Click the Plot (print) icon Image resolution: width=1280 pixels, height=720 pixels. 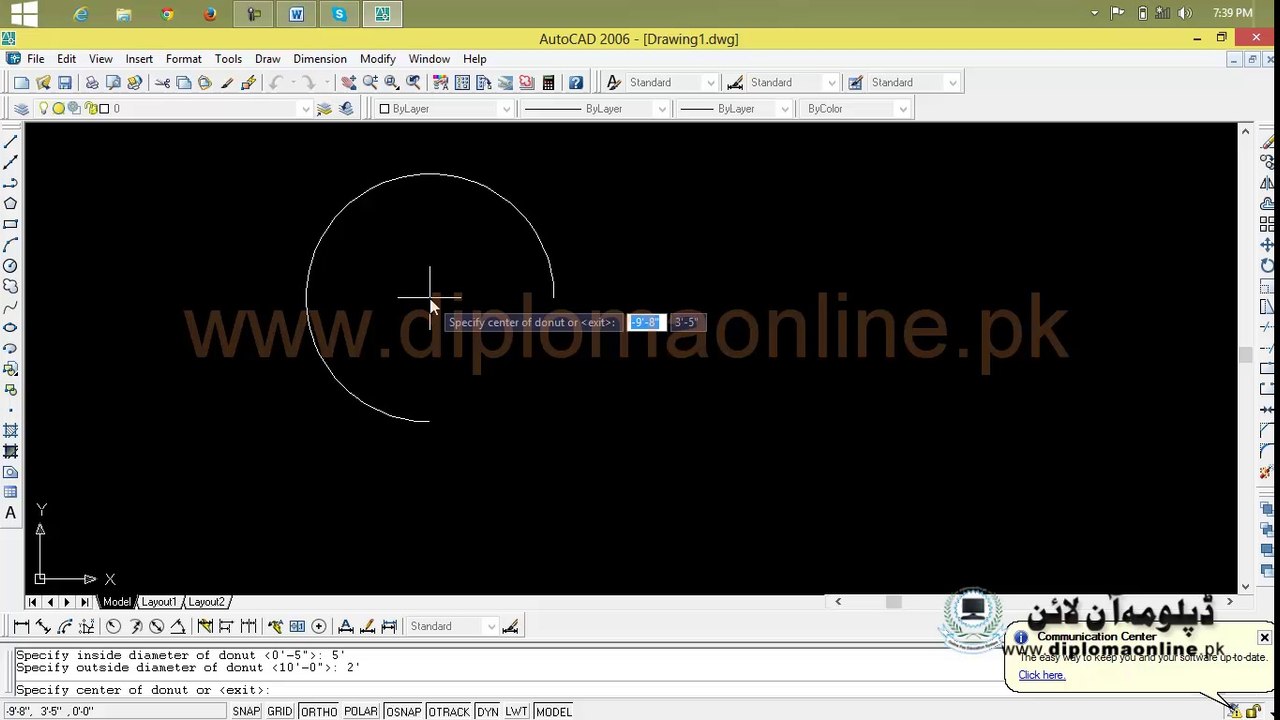[x=91, y=83]
